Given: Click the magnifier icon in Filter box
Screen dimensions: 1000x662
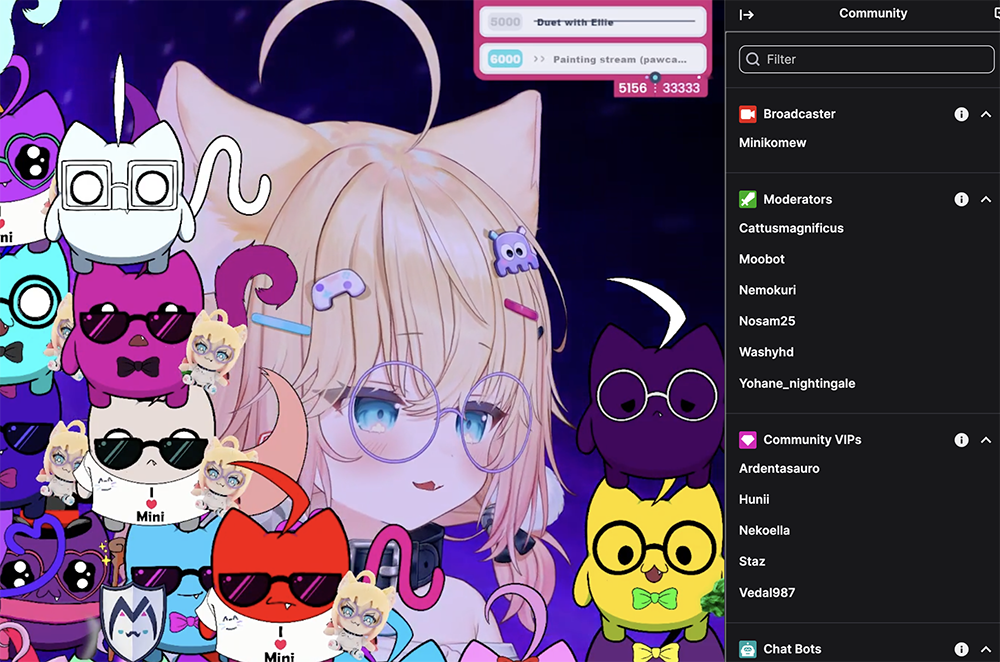Looking at the screenshot, I should coord(753,59).
